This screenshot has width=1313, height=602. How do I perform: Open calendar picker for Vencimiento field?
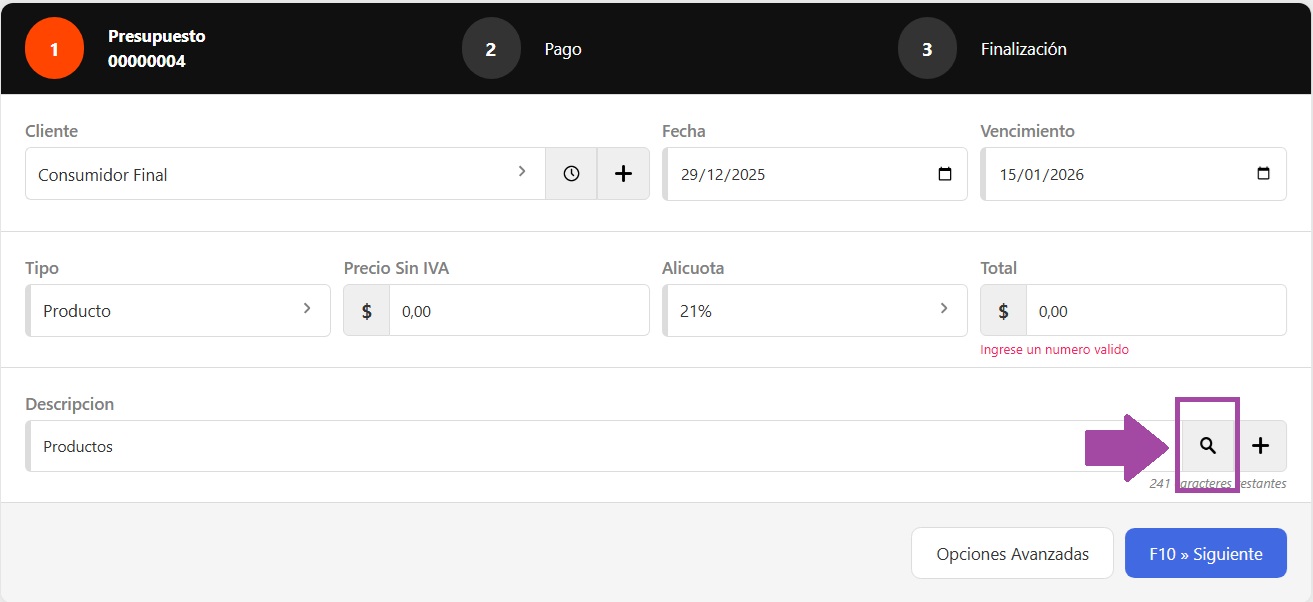1263,174
